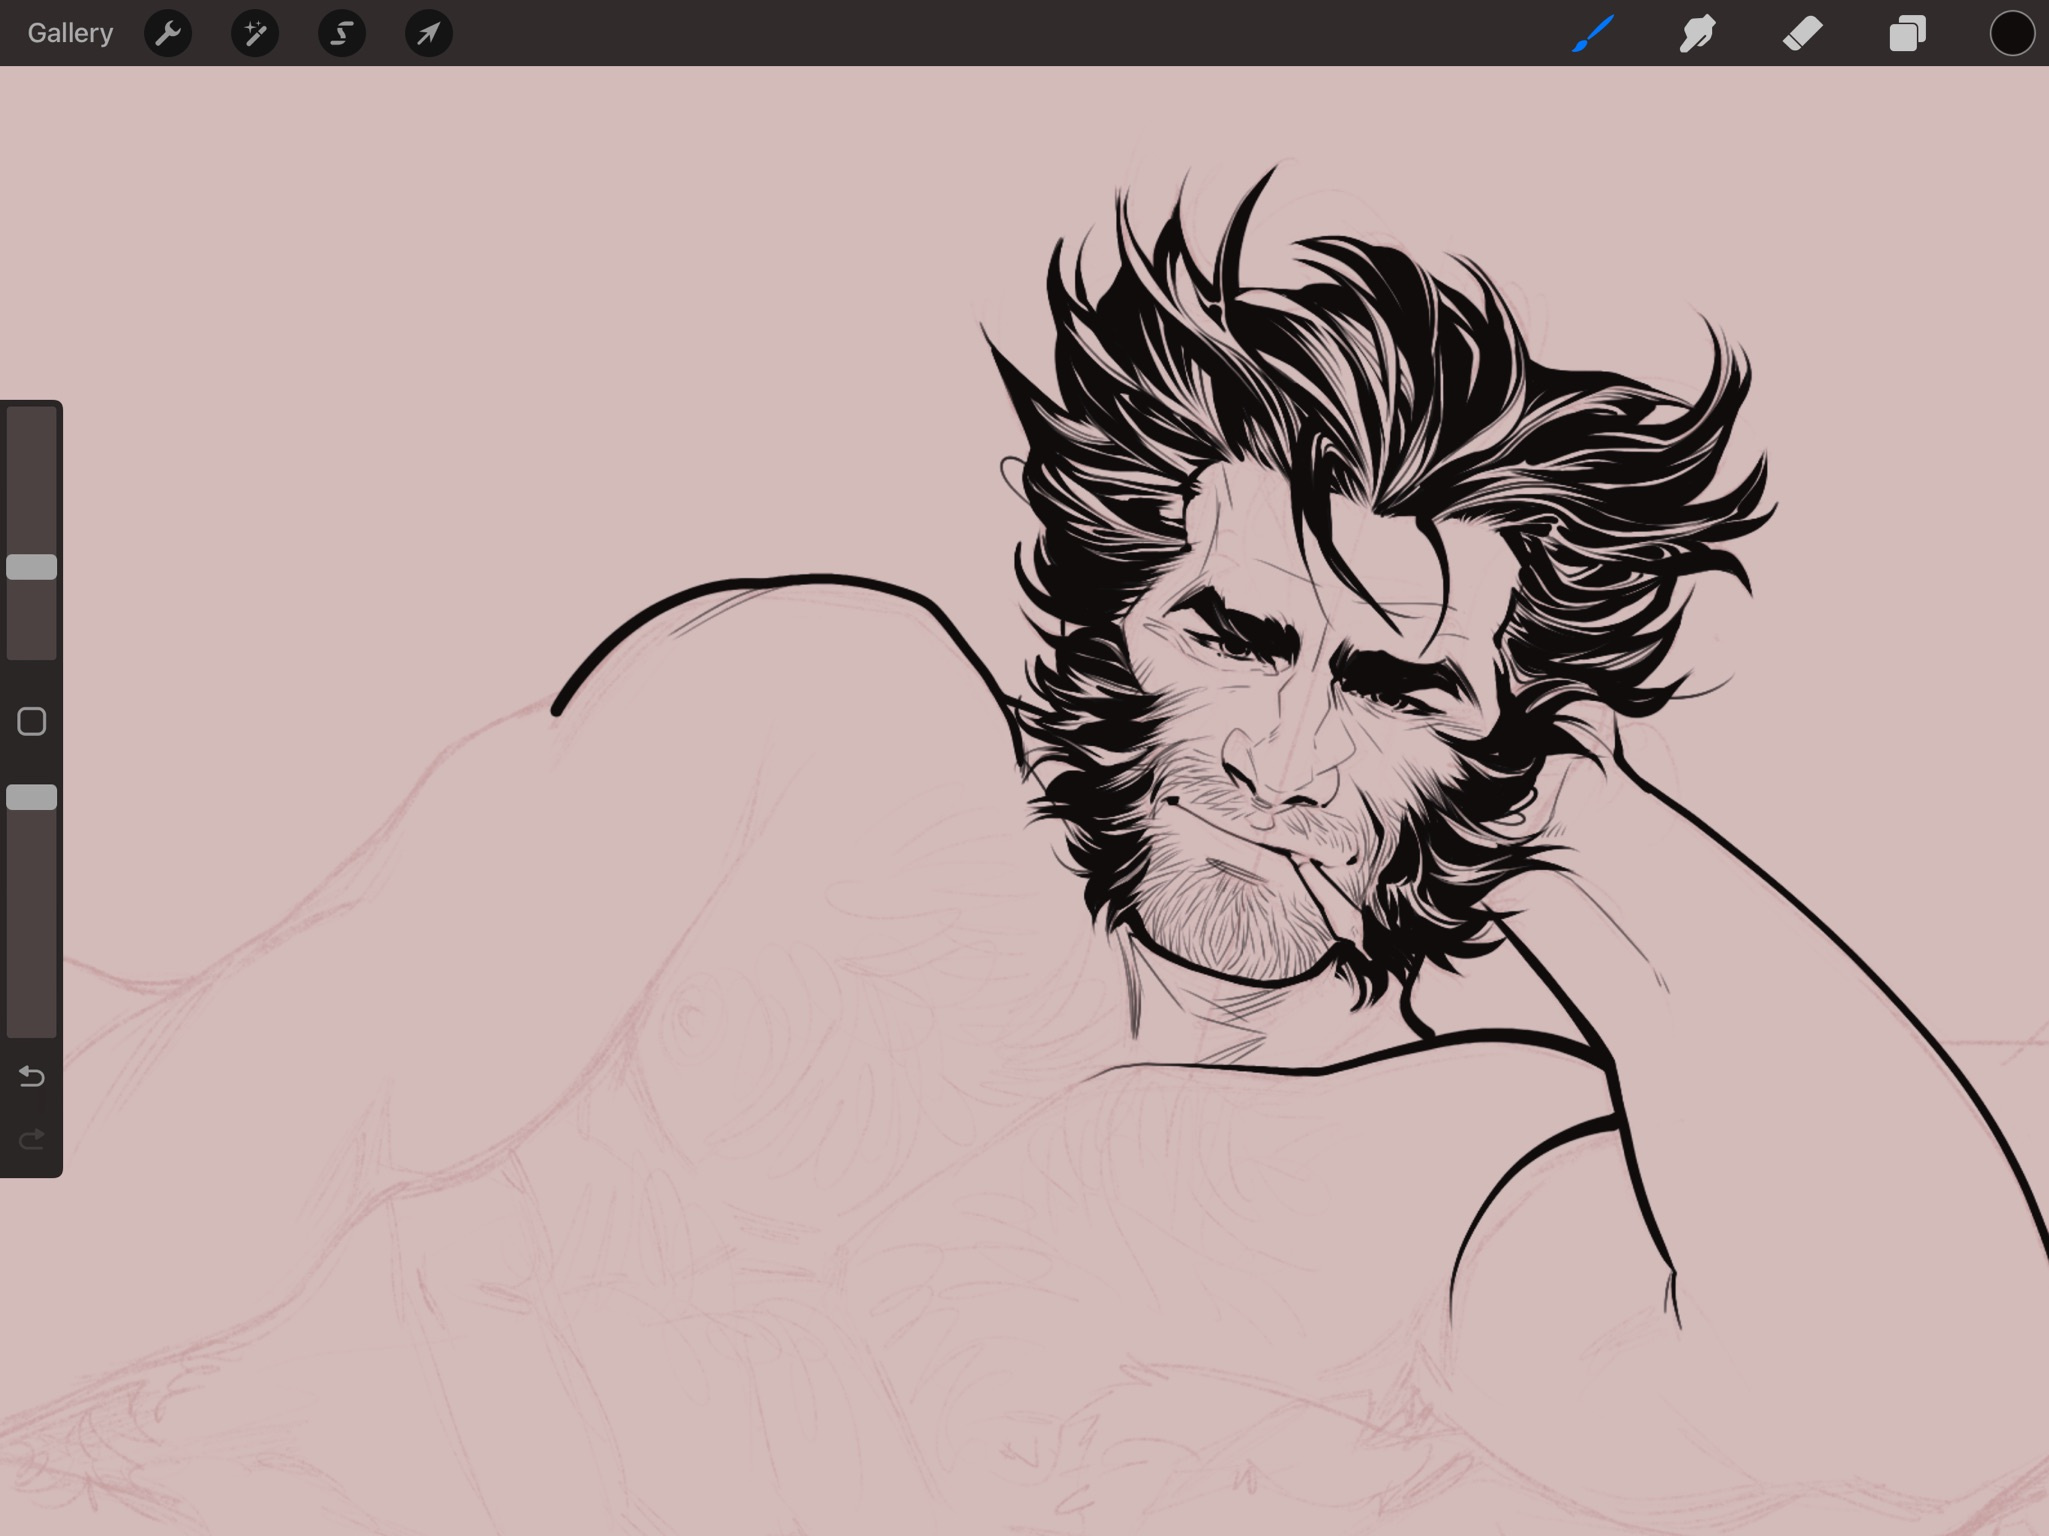This screenshot has width=2049, height=1536.
Task: Select the Smudge tool
Action: click(x=1698, y=33)
